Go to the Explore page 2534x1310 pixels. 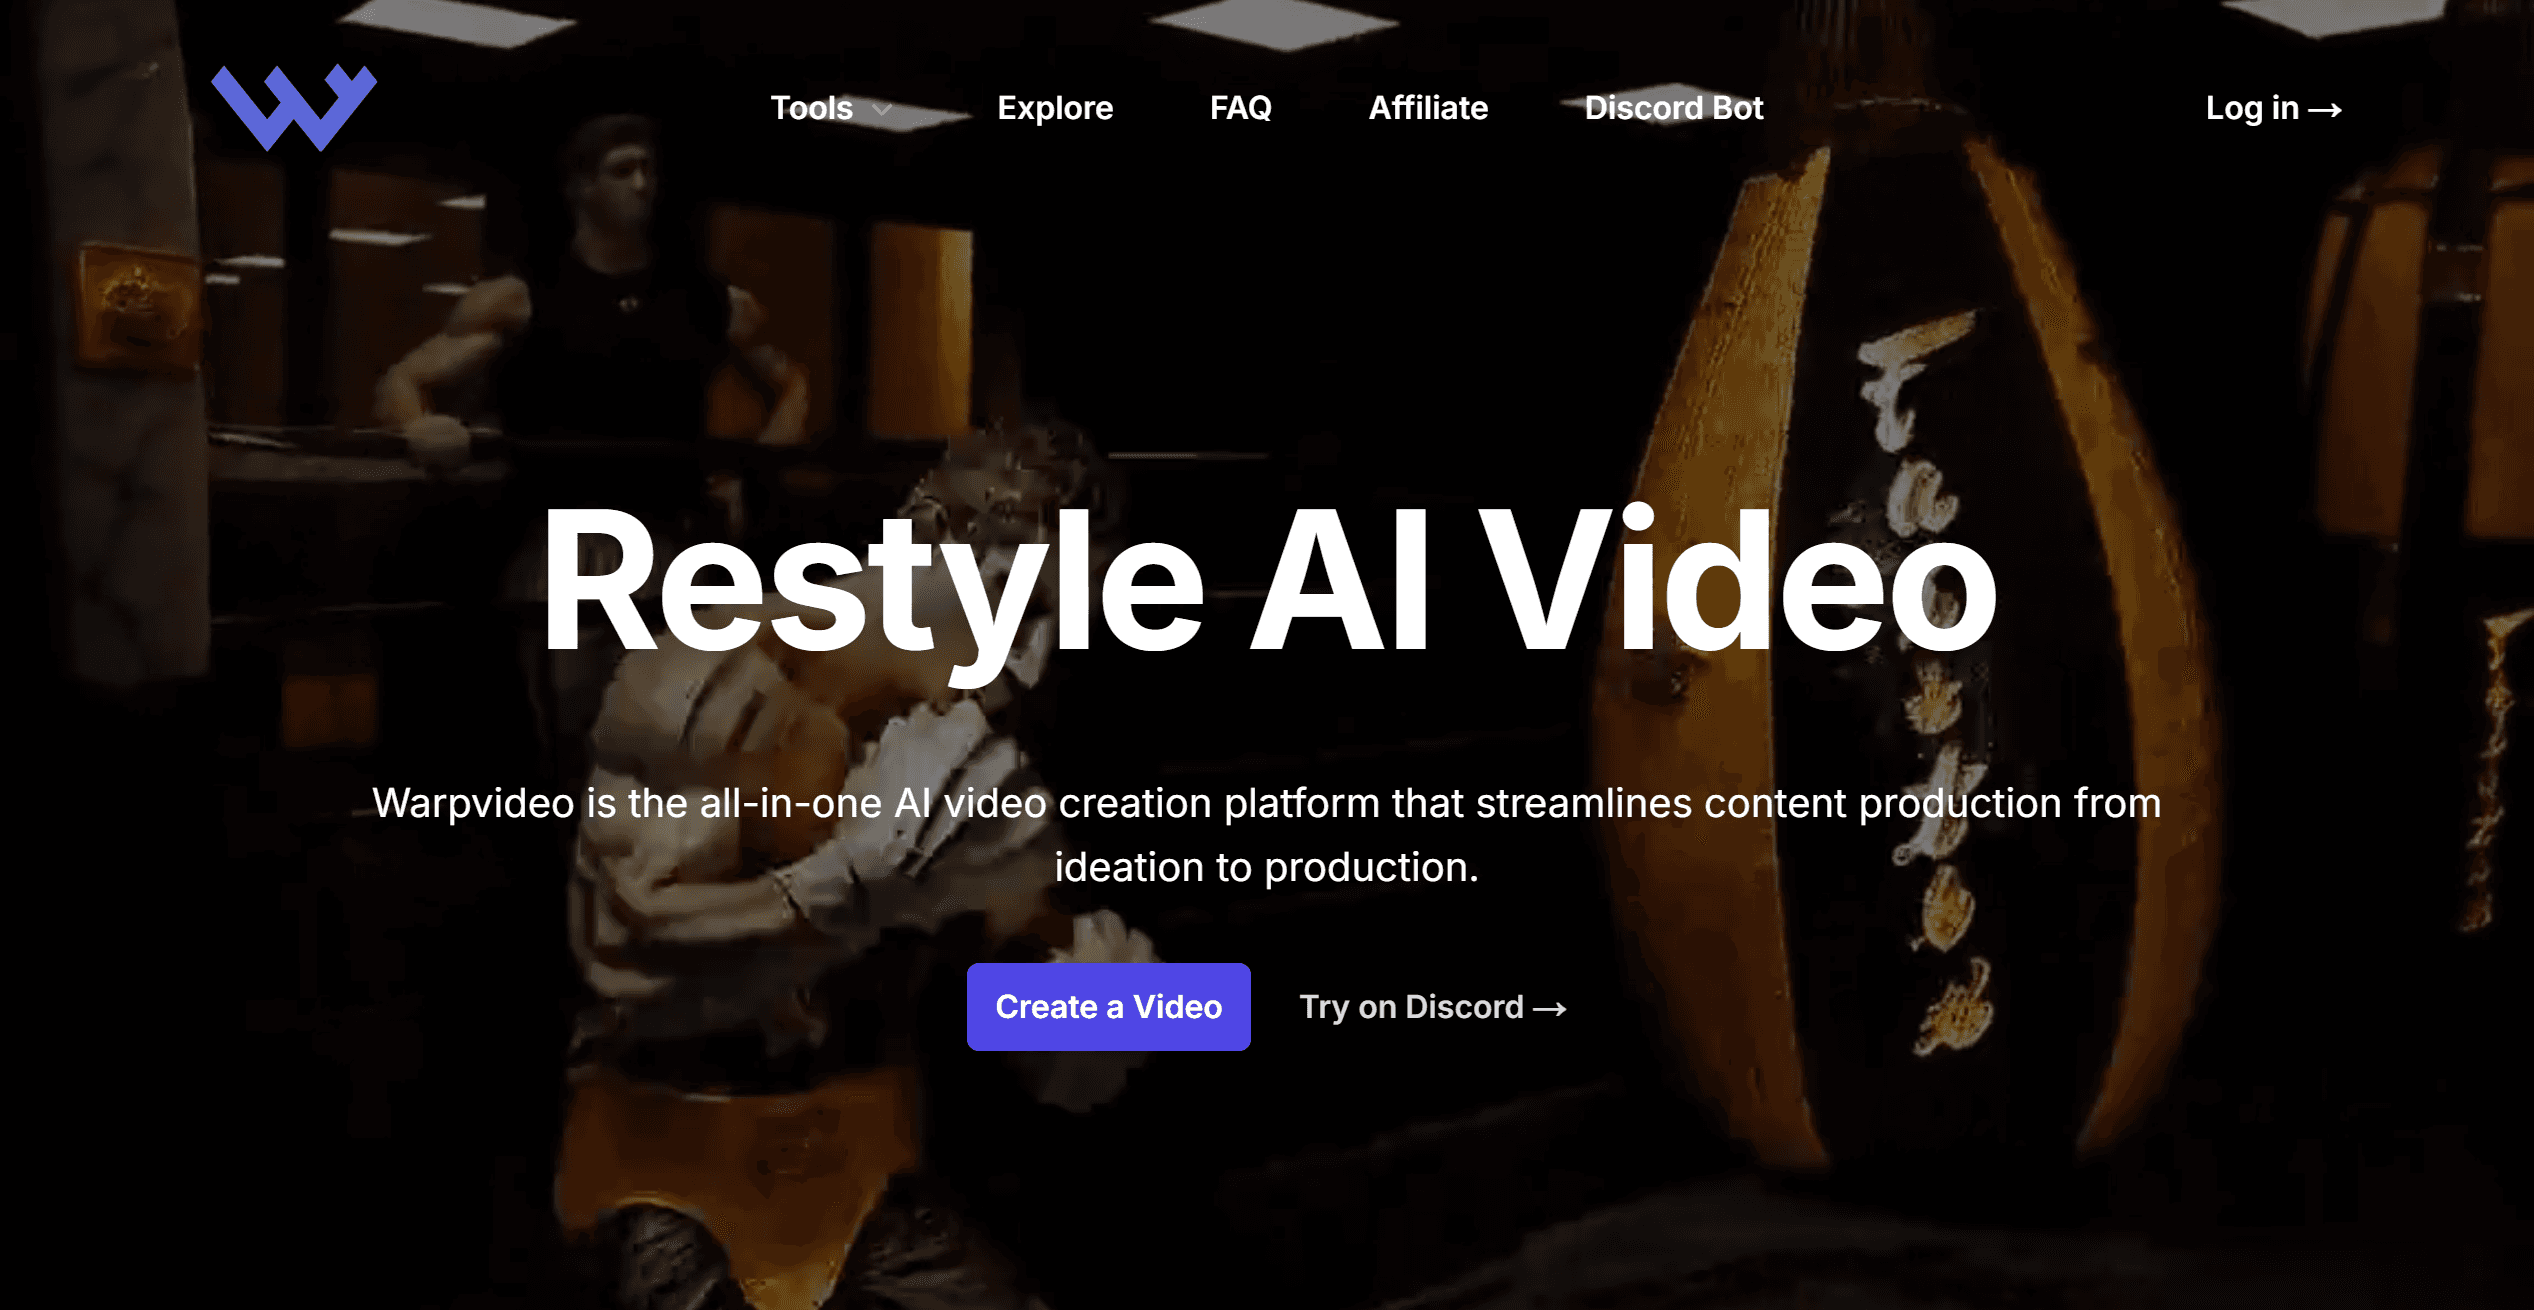1054,108
